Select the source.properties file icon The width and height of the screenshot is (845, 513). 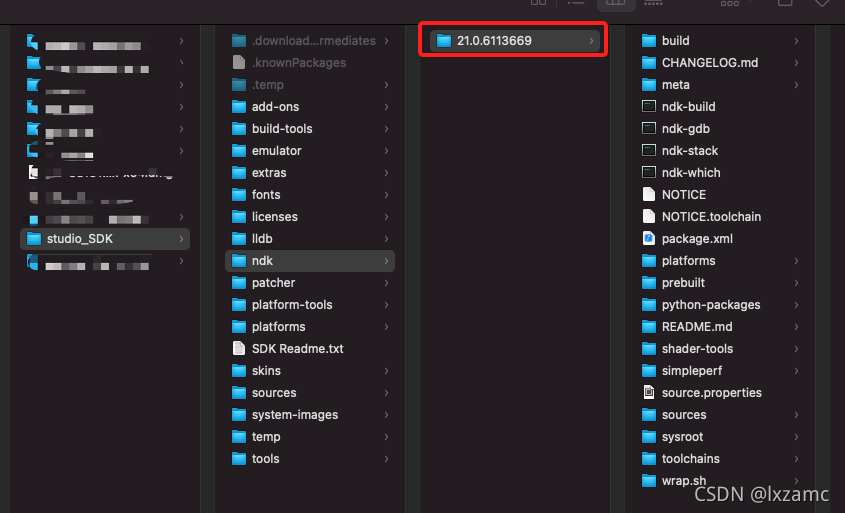(x=649, y=392)
